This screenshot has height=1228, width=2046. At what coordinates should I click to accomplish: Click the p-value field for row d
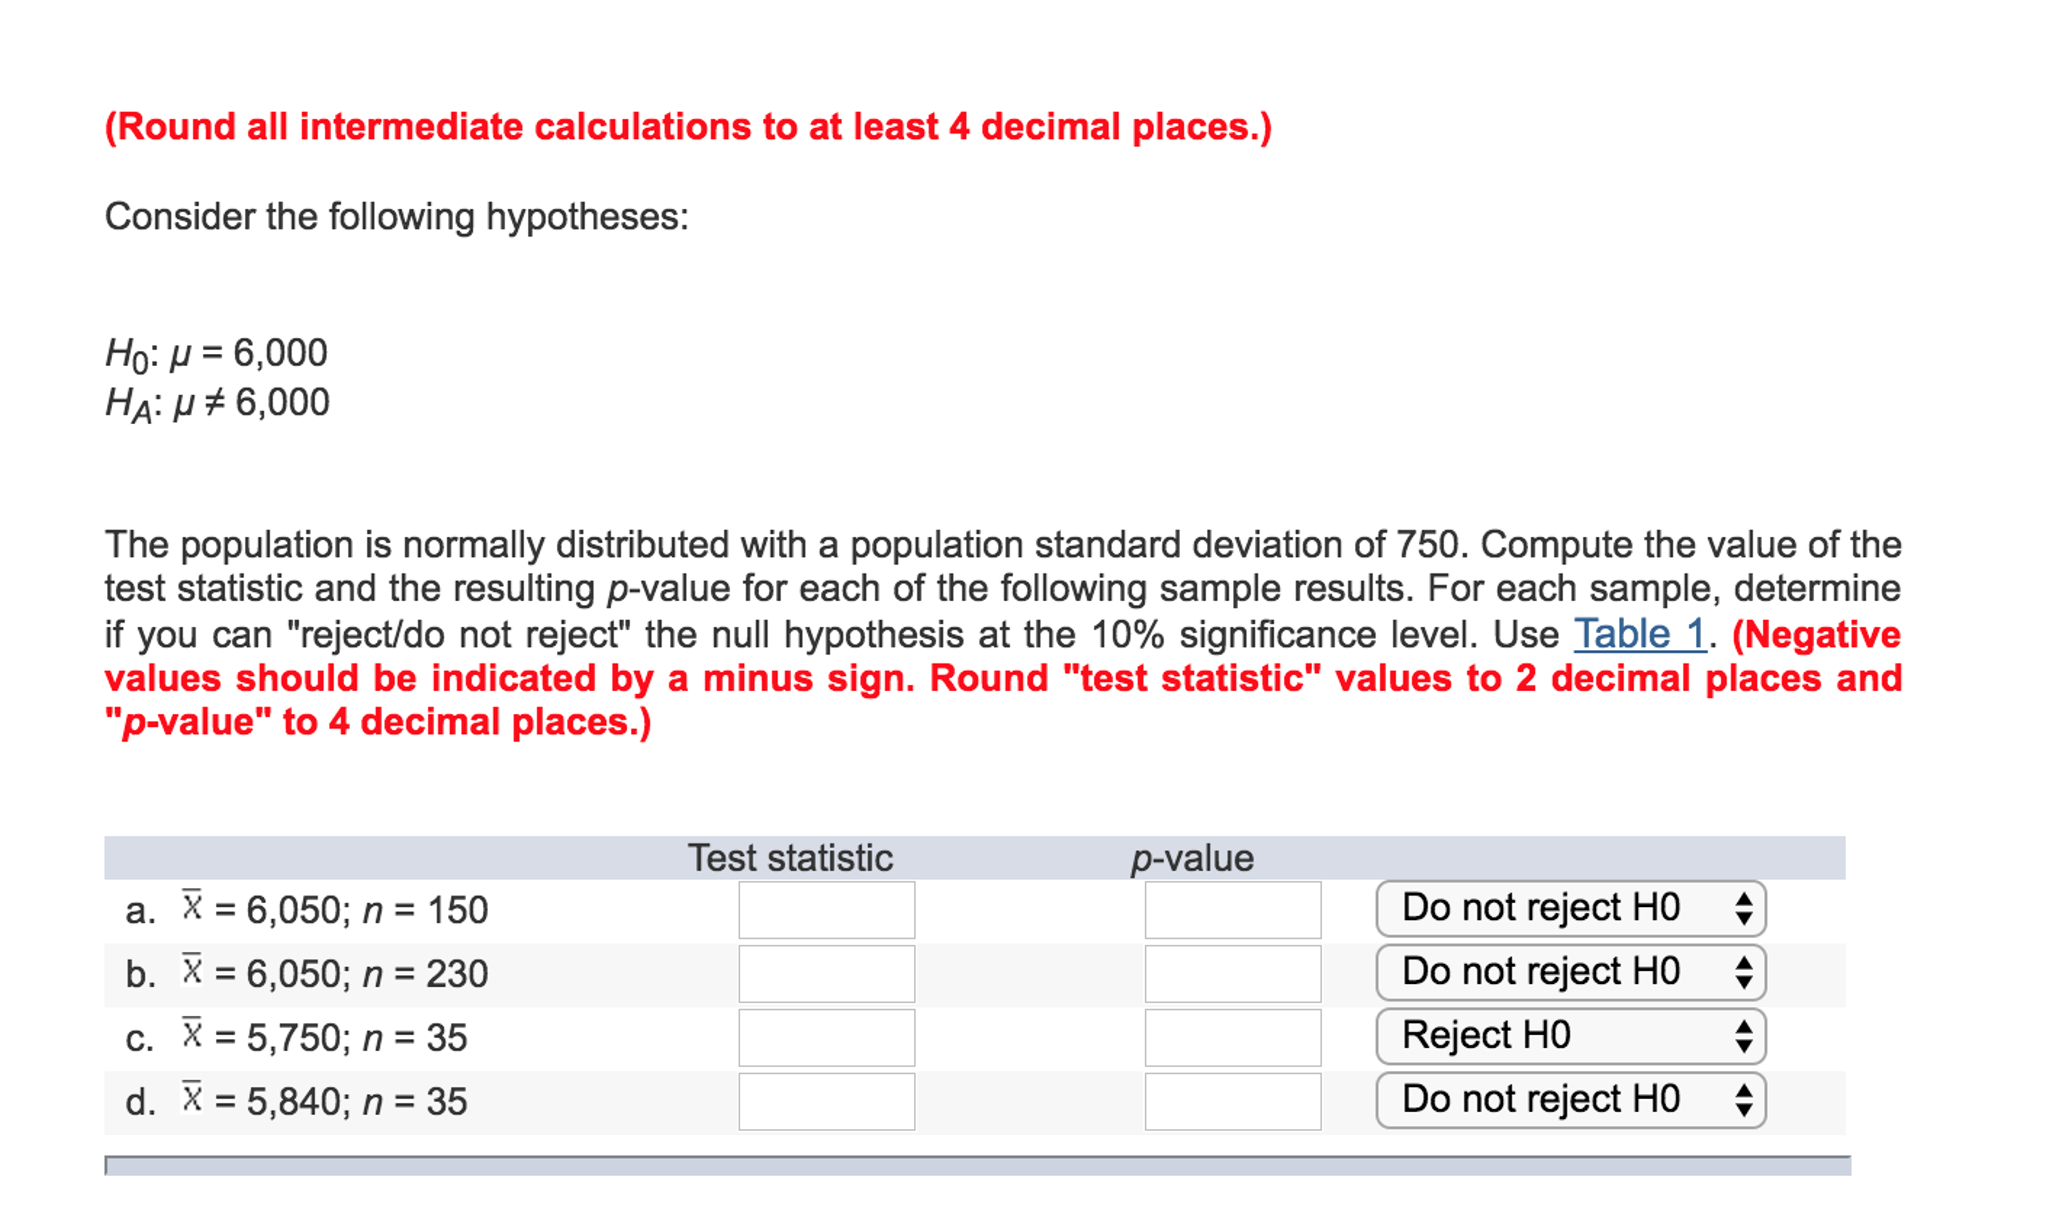[x=1232, y=1101]
